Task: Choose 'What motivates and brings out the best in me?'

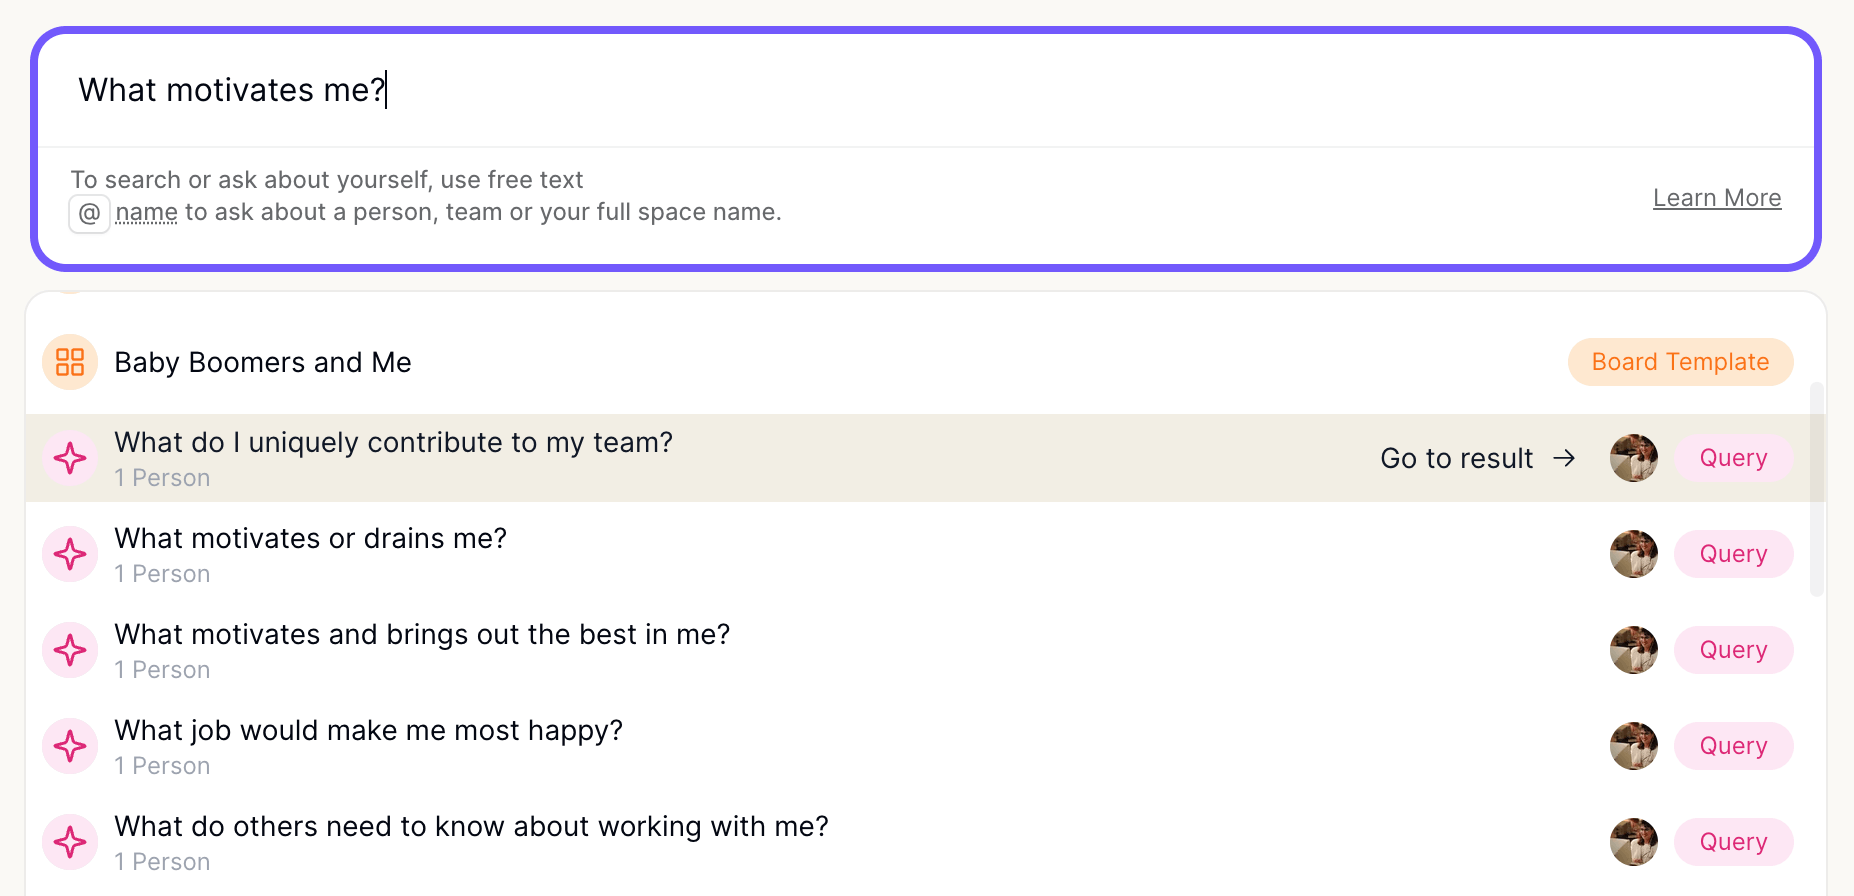Action: point(925,650)
